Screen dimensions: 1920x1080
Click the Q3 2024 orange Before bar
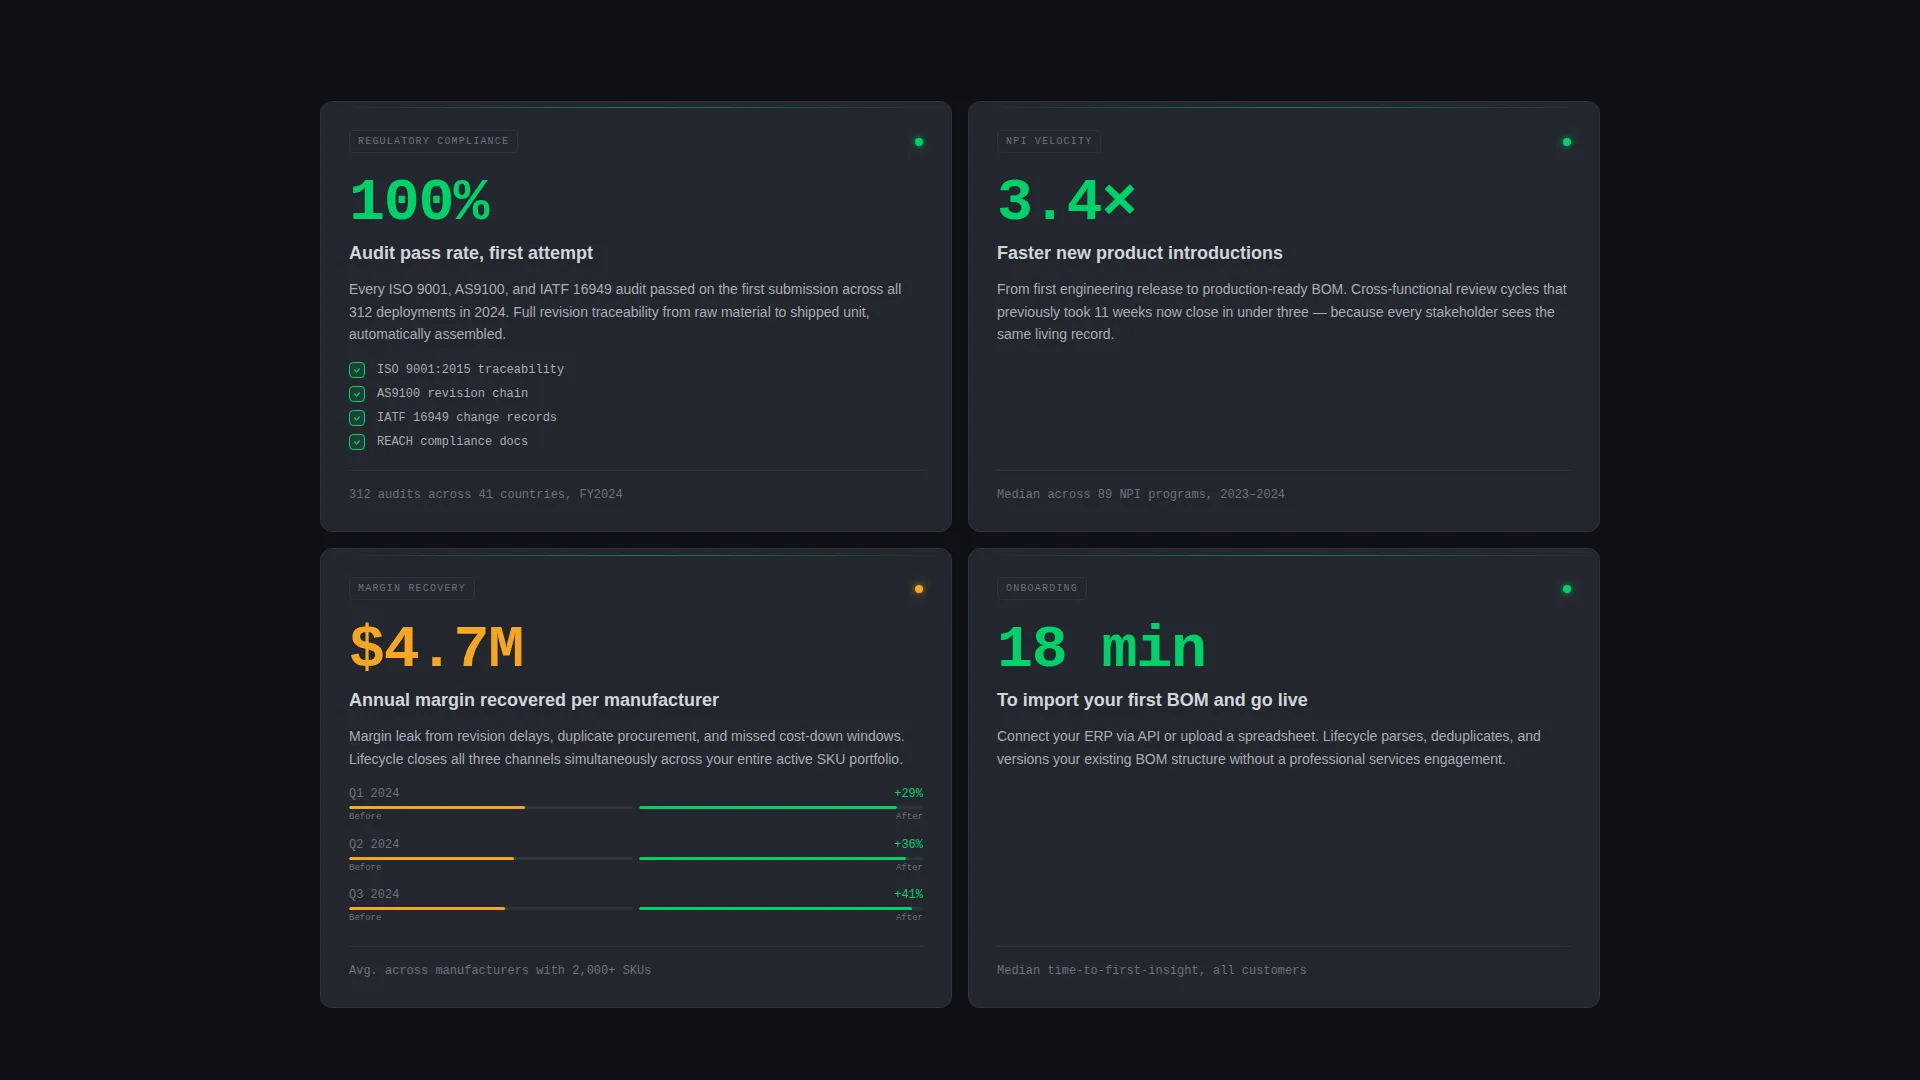[x=427, y=908]
